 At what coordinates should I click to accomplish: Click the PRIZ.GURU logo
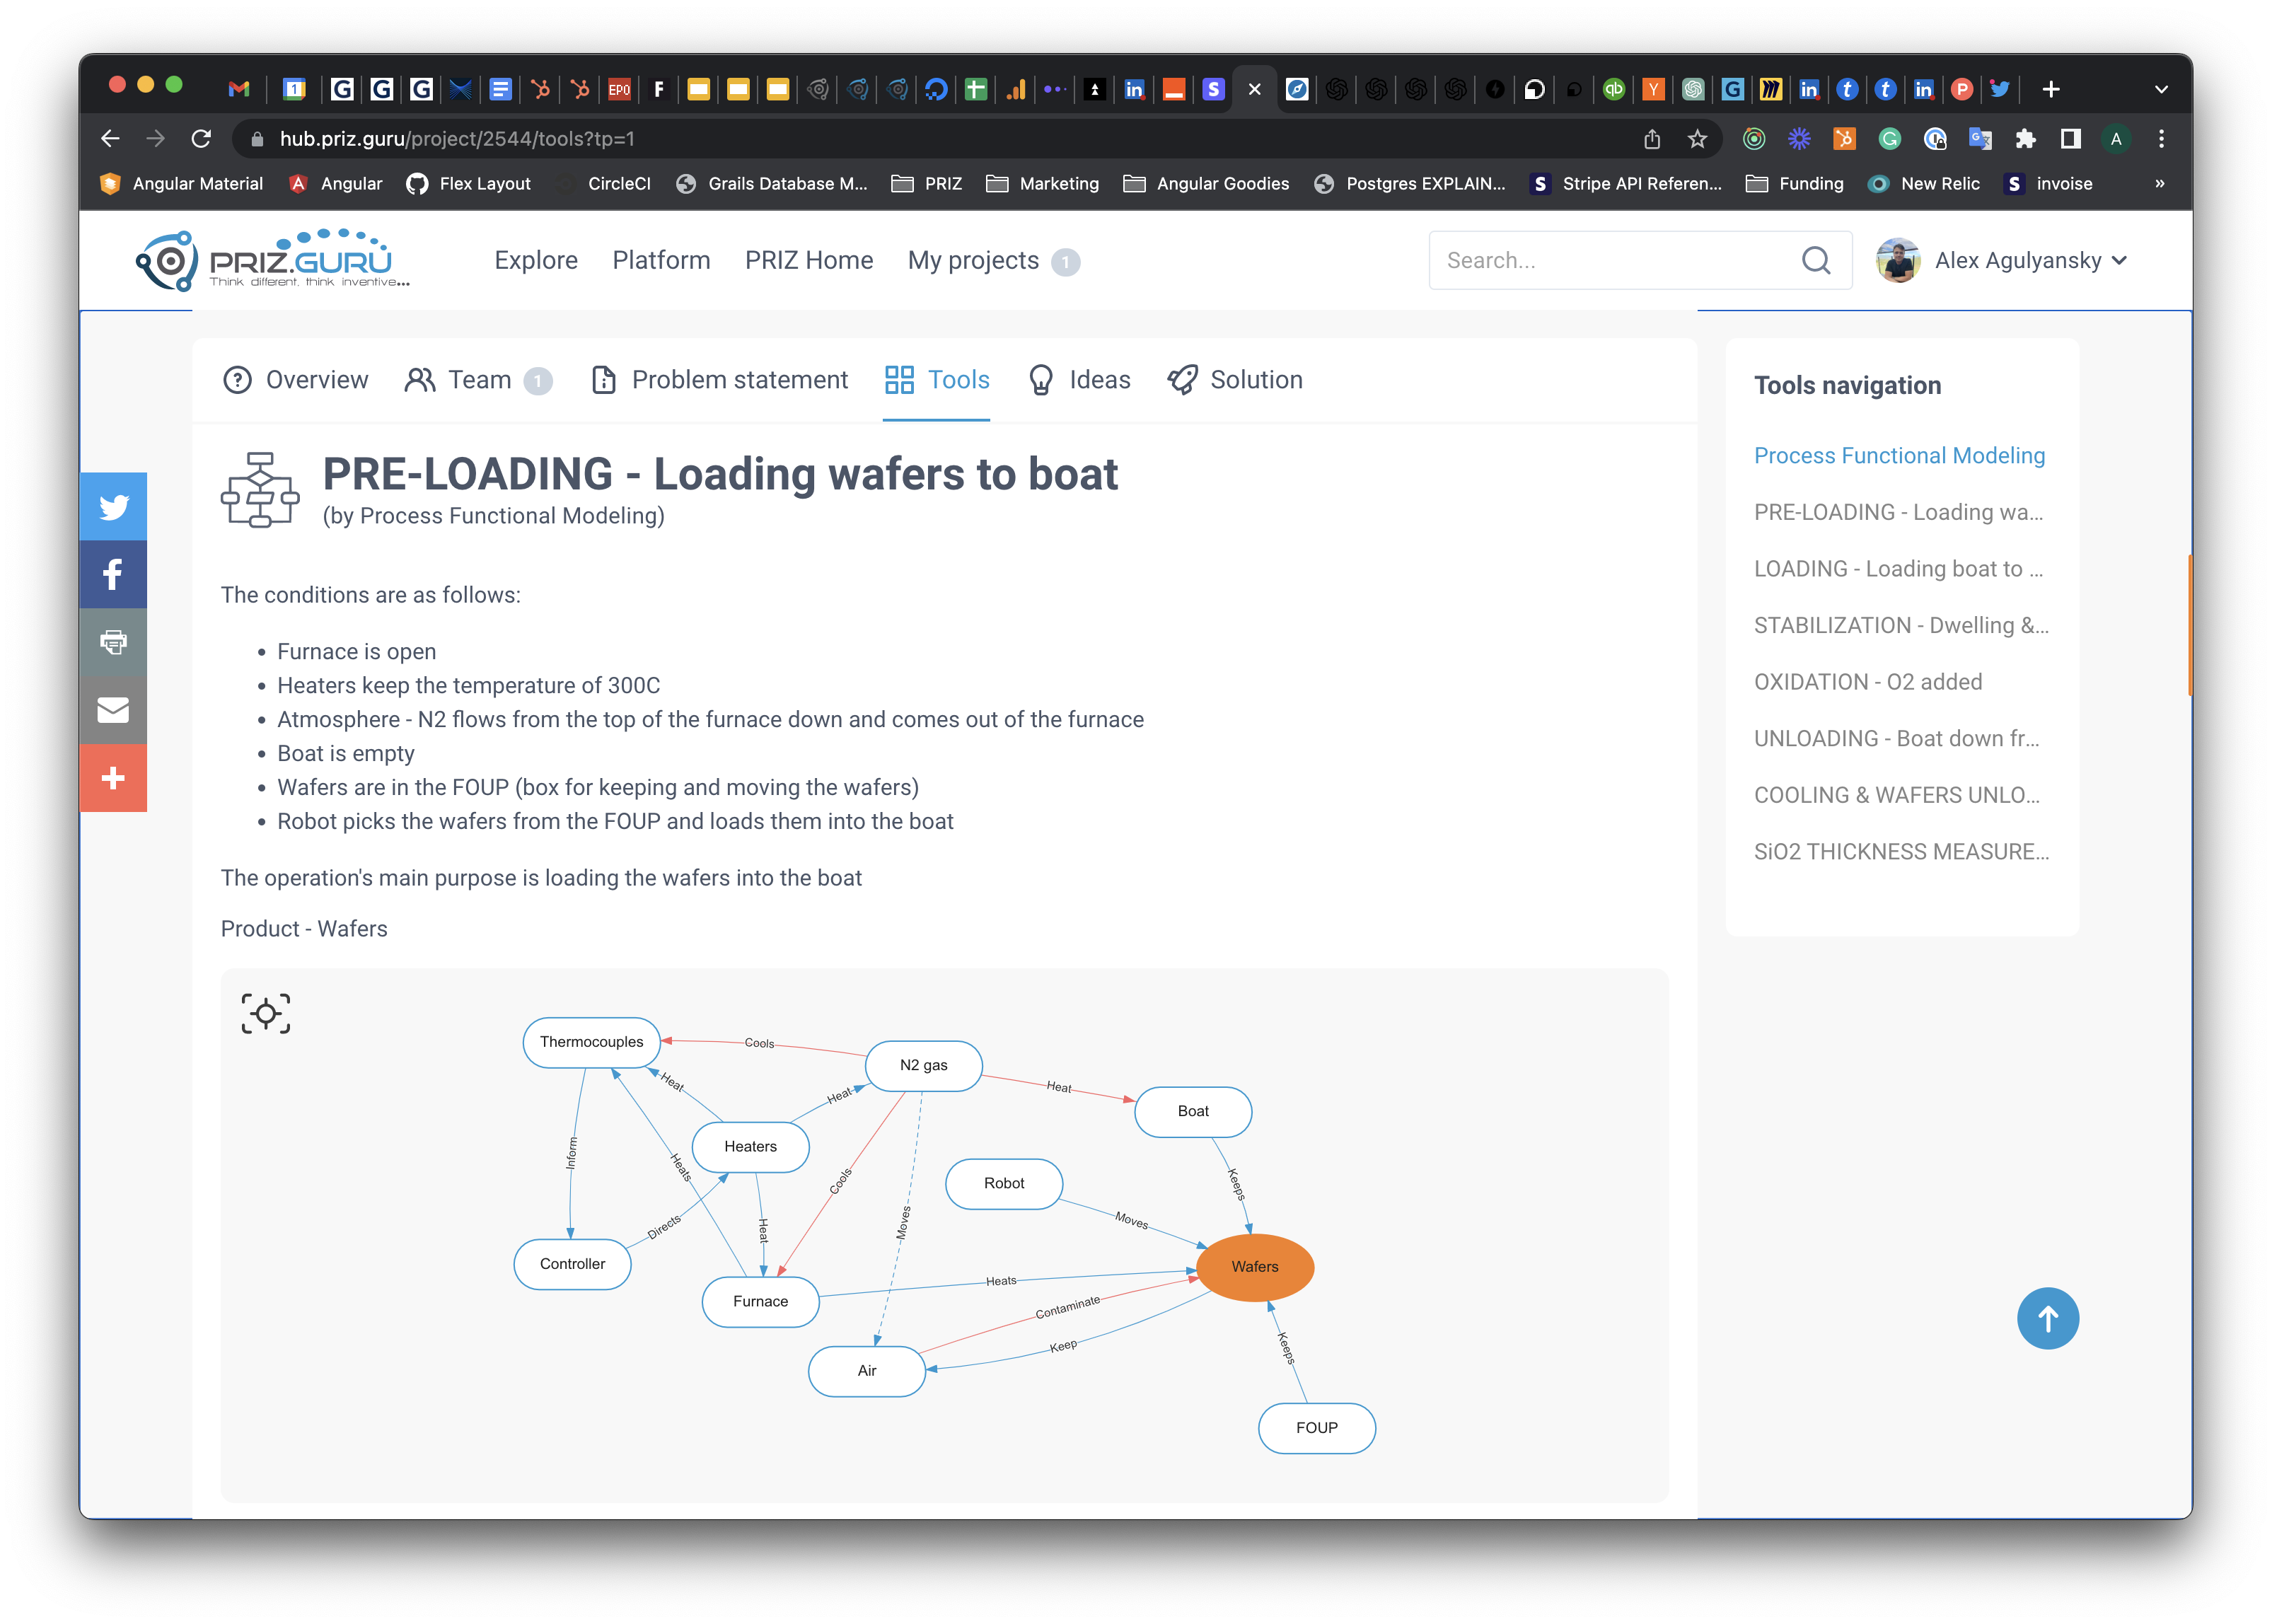[x=273, y=261]
